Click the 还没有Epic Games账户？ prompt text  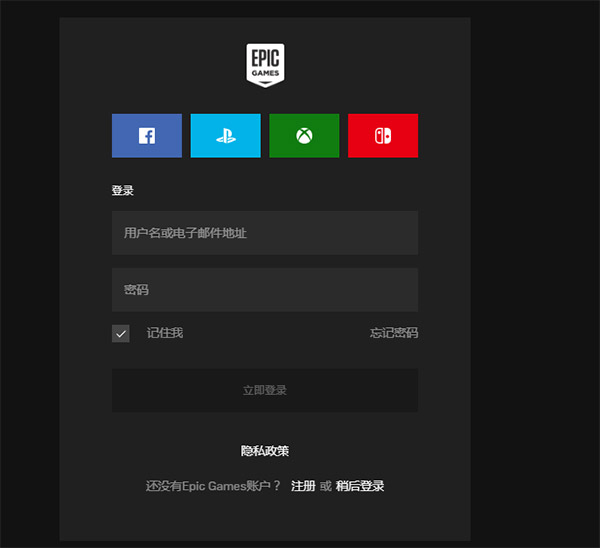click(213, 486)
